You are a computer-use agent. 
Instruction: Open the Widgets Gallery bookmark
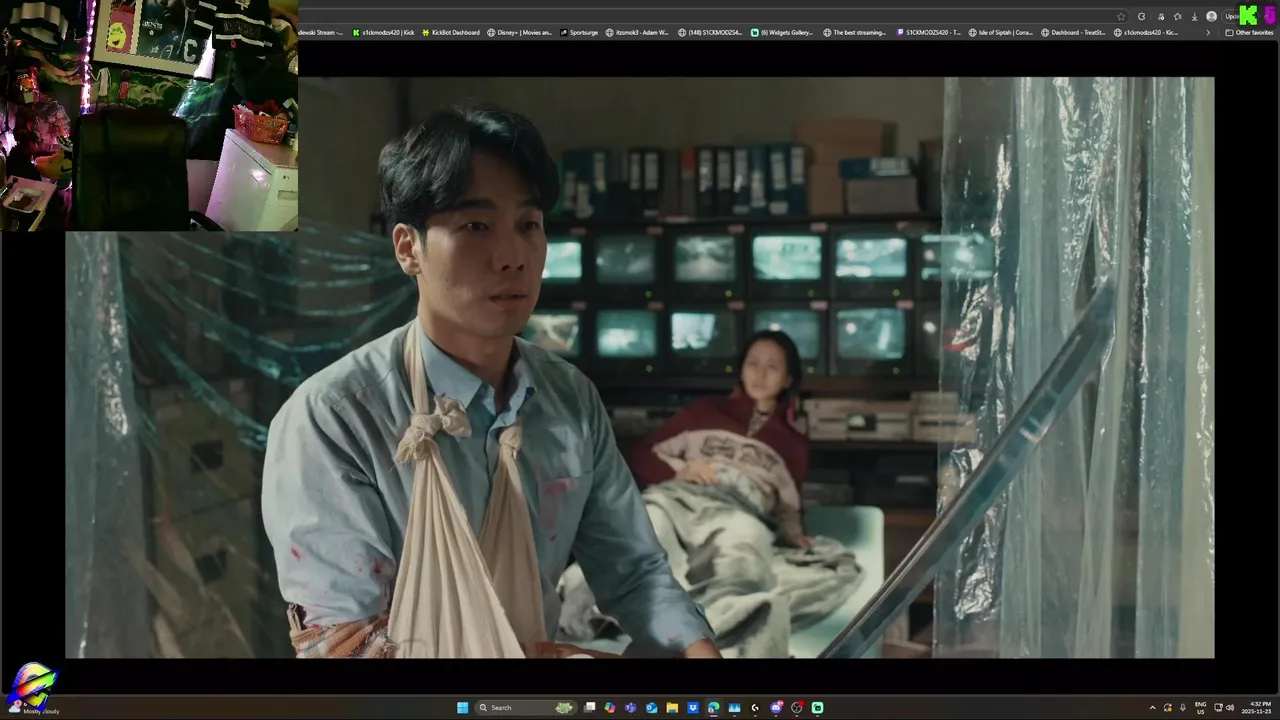(x=783, y=32)
